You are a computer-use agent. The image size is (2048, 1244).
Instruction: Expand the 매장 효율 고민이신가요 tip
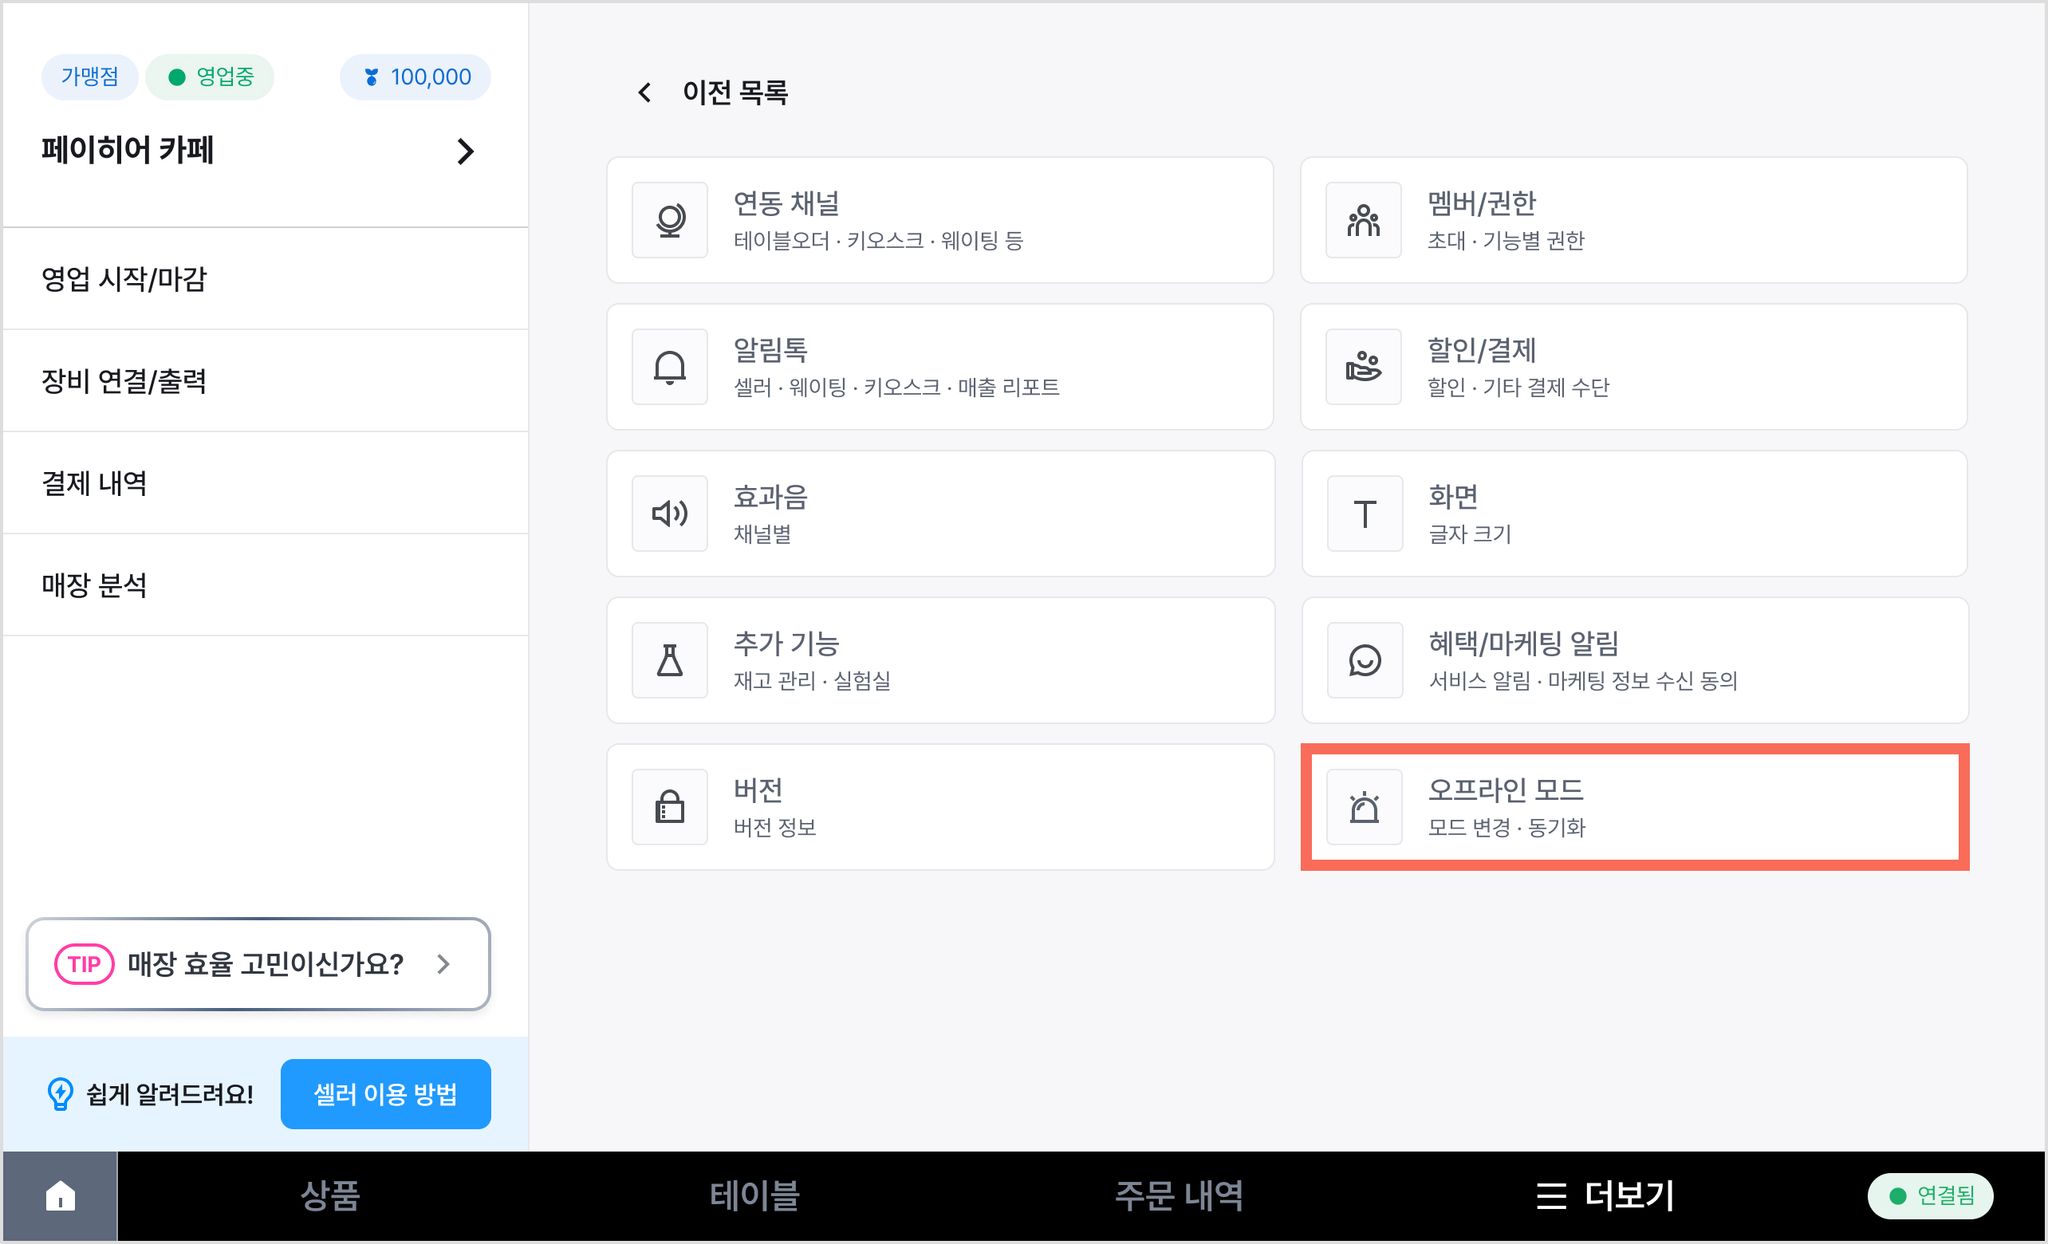(258, 964)
